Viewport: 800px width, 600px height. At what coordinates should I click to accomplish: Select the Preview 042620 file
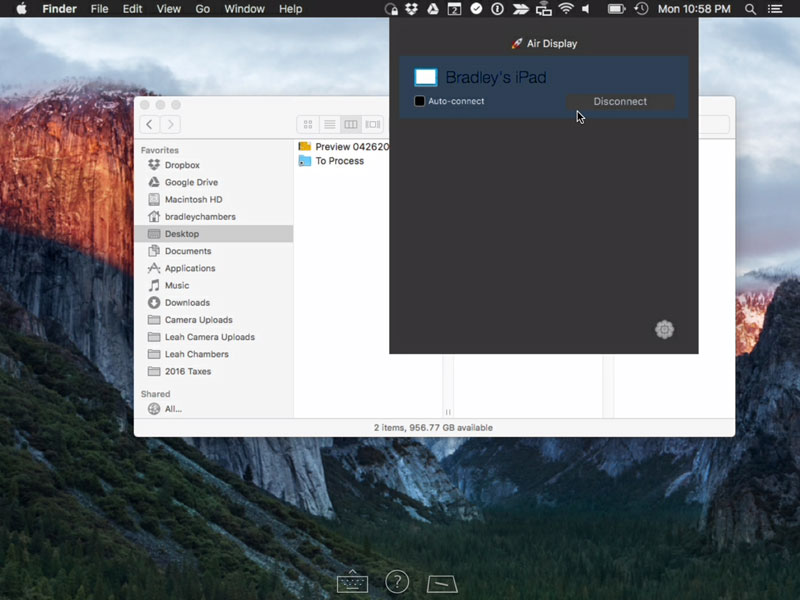point(343,147)
